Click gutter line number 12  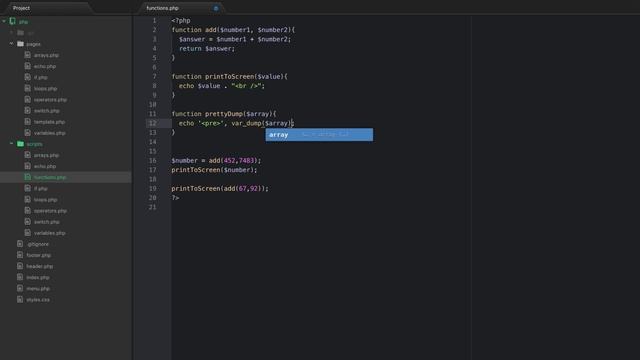pos(153,123)
